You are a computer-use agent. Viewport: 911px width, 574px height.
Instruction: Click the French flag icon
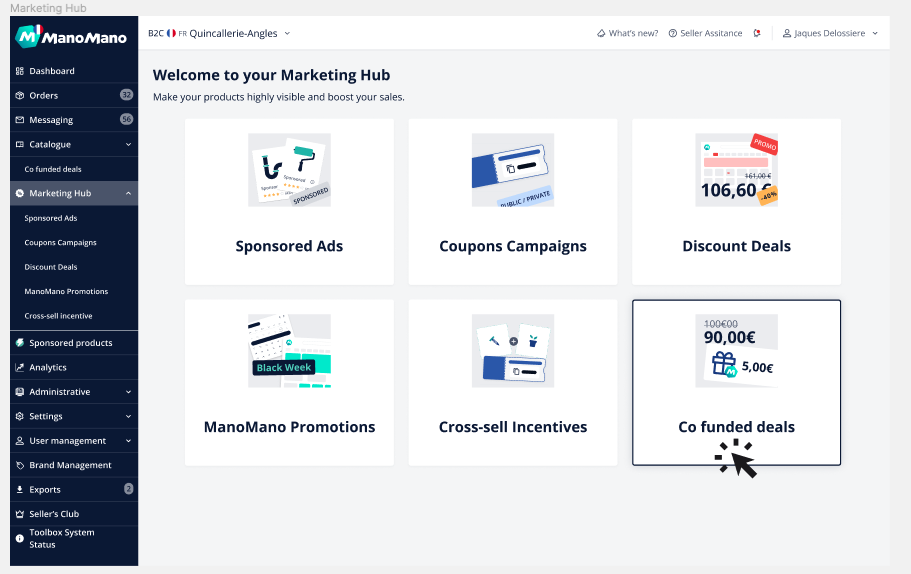point(171,33)
